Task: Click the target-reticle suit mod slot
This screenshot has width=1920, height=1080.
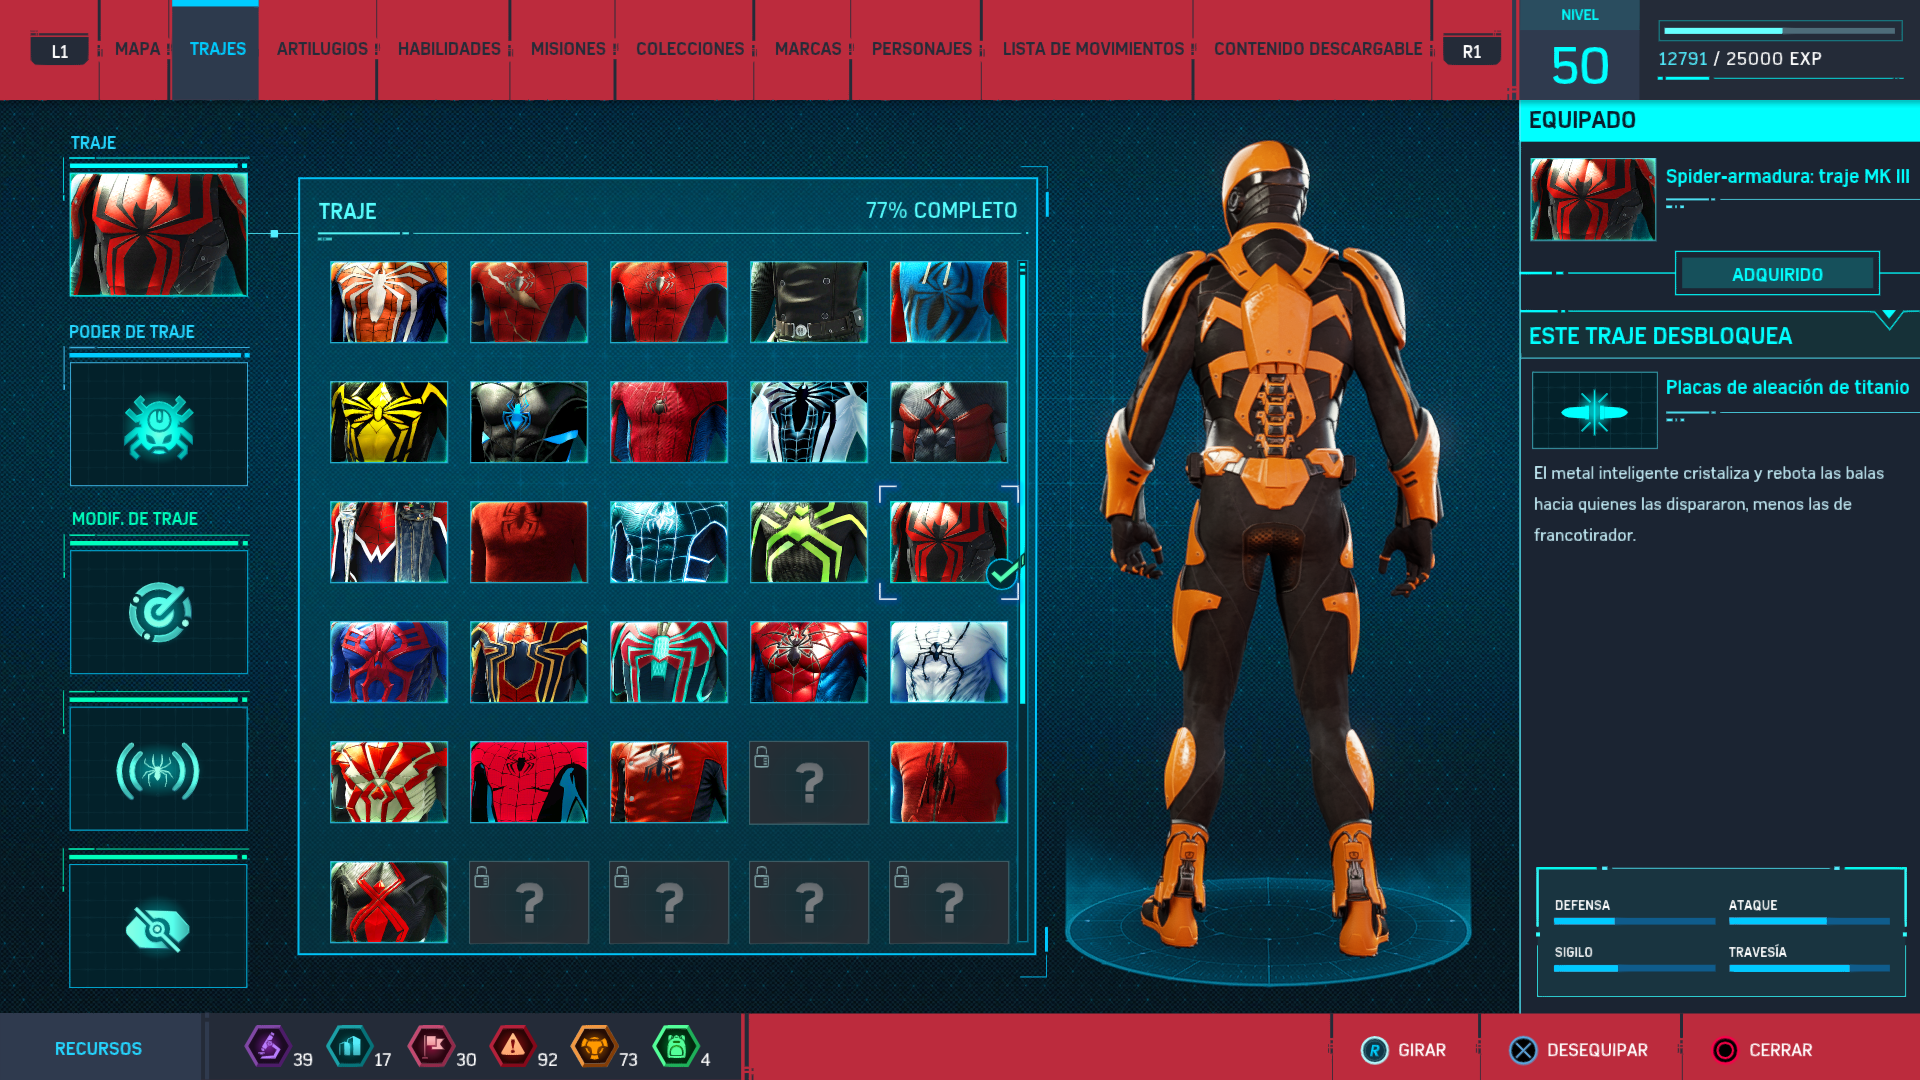Action: (159, 612)
